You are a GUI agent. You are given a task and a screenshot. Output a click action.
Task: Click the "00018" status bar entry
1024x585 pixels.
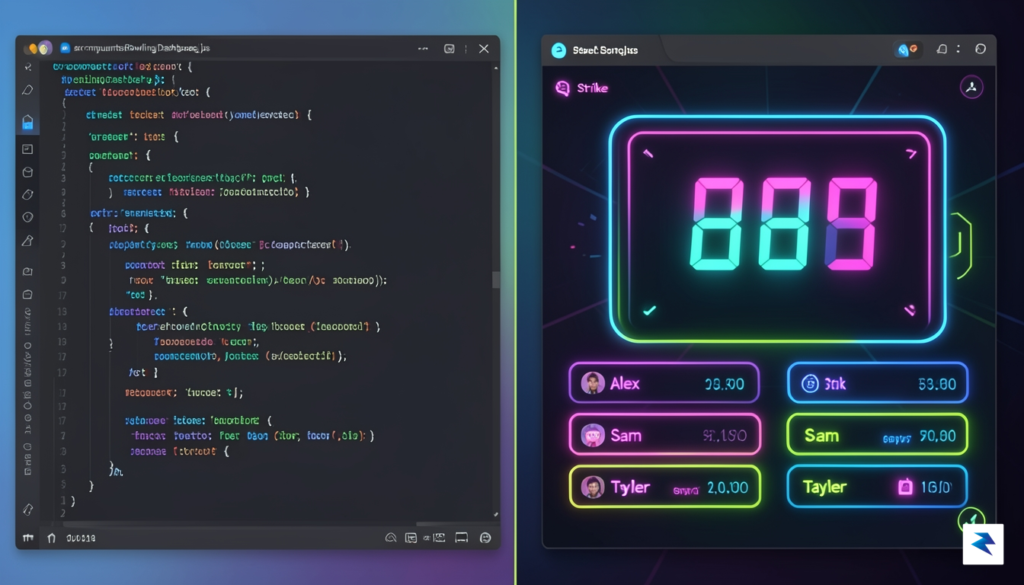click(81, 538)
